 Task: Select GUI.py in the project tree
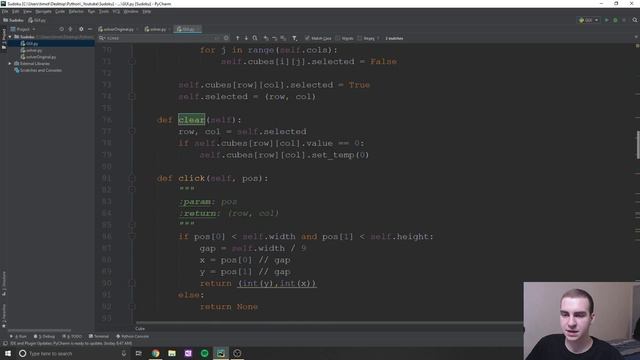tap(32, 43)
